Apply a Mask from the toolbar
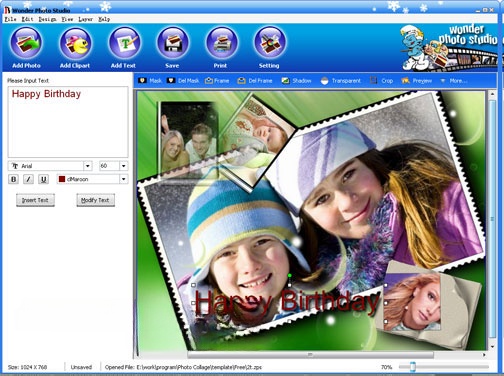The height and width of the screenshot is (376, 504). point(150,81)
